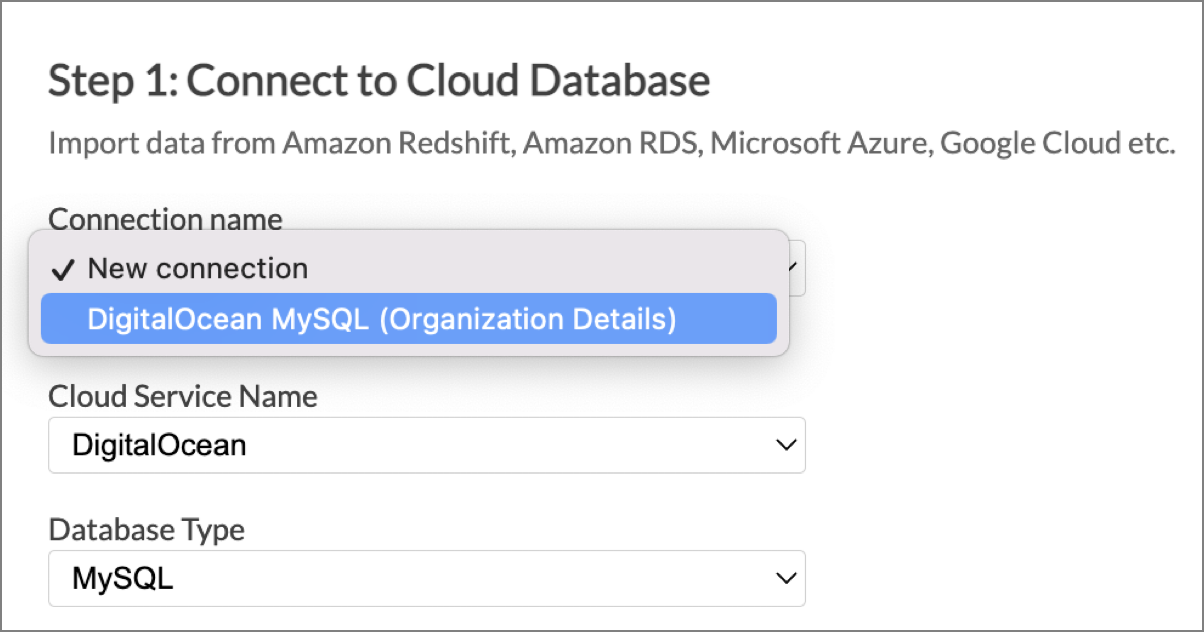Click the Database Type label
1204x632 pixels.
[x=146, y=530]
